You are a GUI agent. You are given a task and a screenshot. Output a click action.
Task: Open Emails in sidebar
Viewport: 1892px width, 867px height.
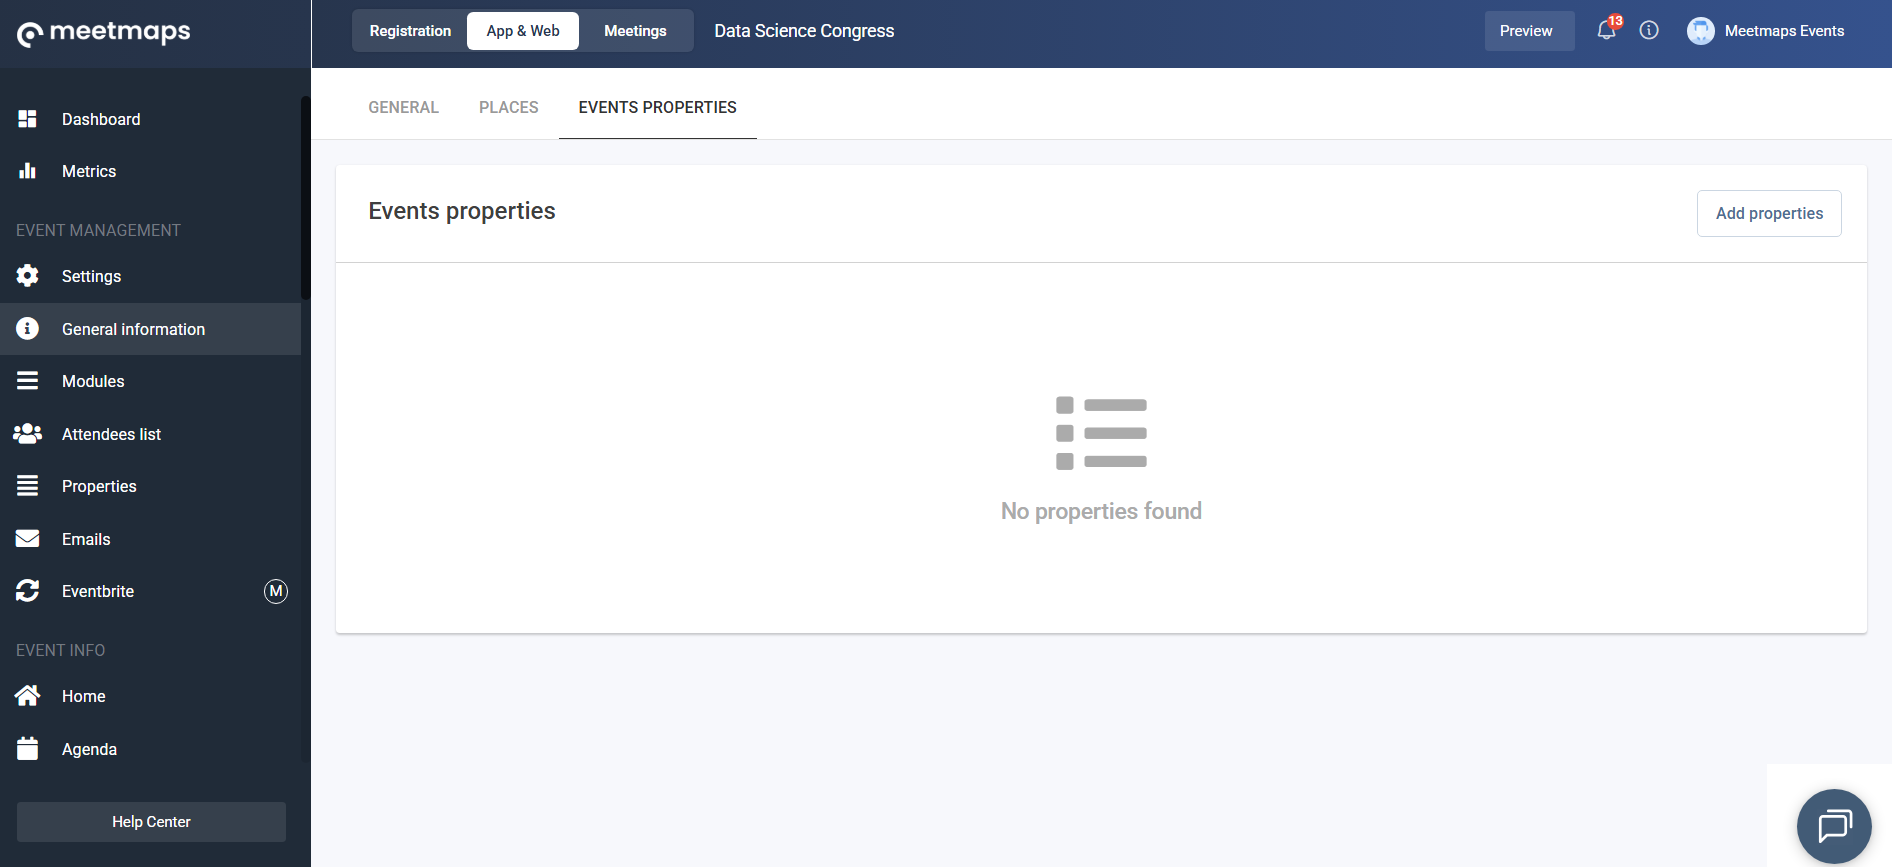(150, 539)
